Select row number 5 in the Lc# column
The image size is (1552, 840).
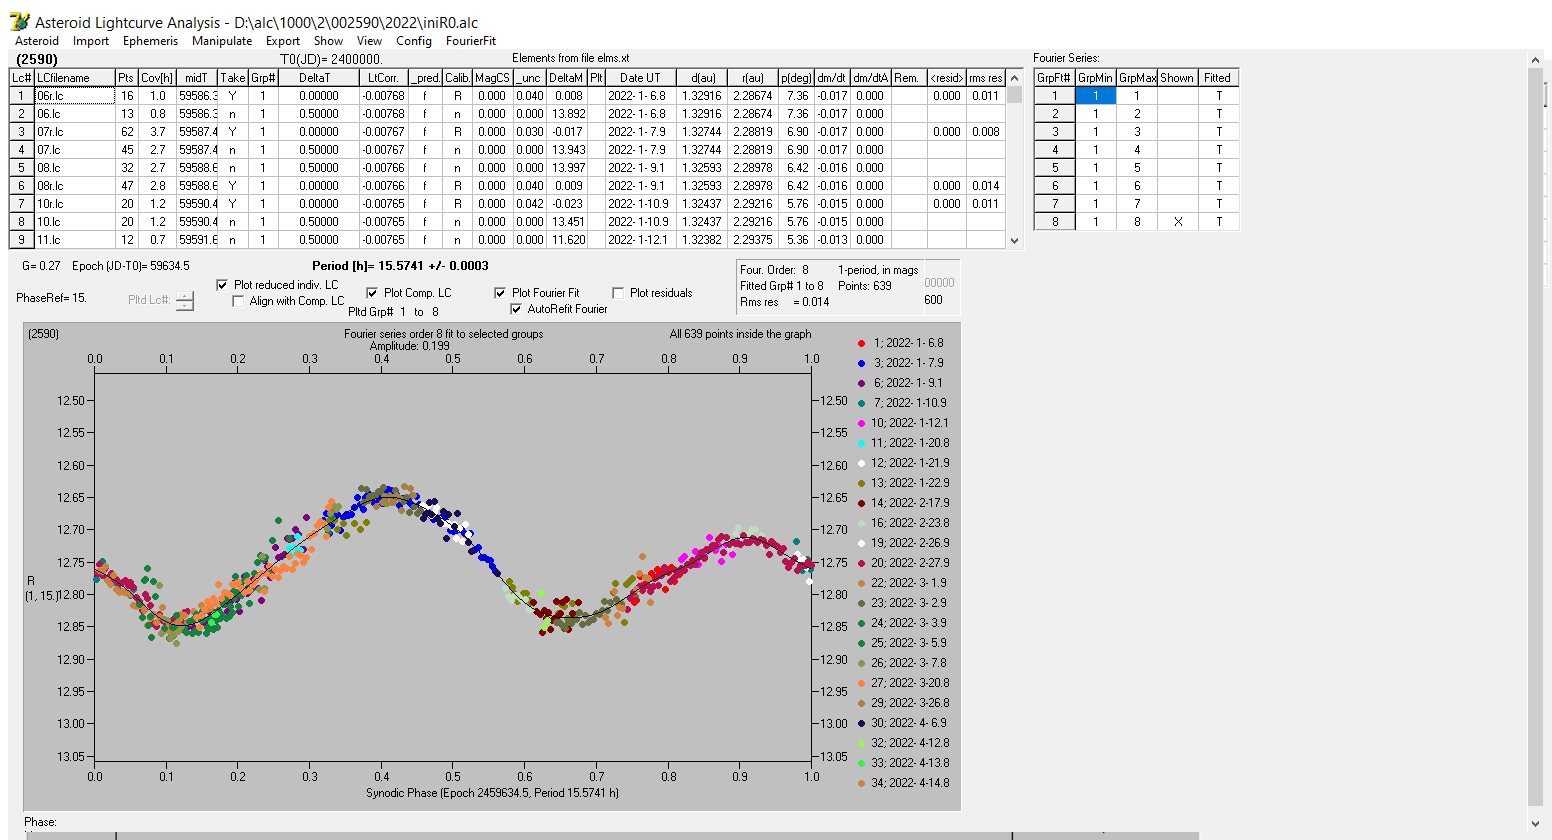coord(22,168)
